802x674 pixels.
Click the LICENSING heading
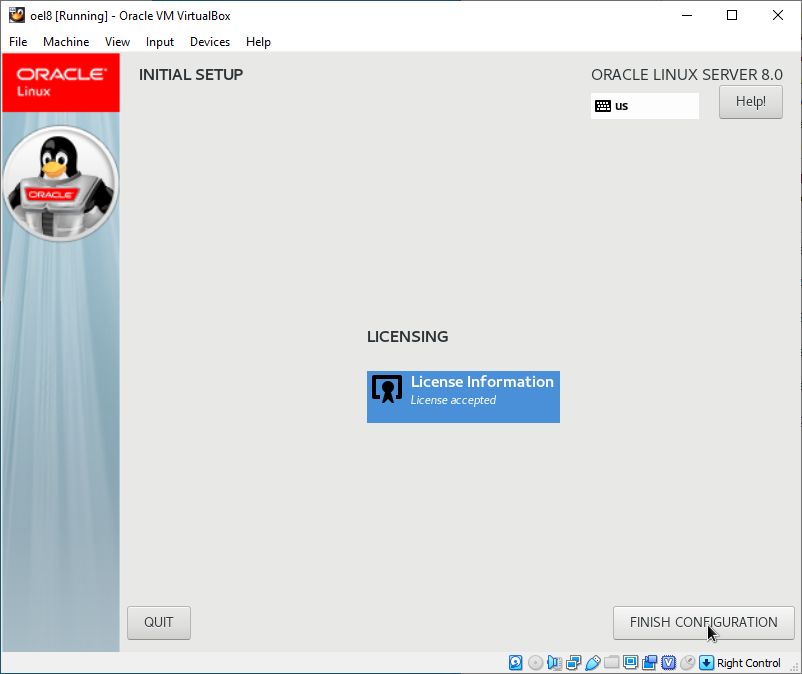coord(407,336)
